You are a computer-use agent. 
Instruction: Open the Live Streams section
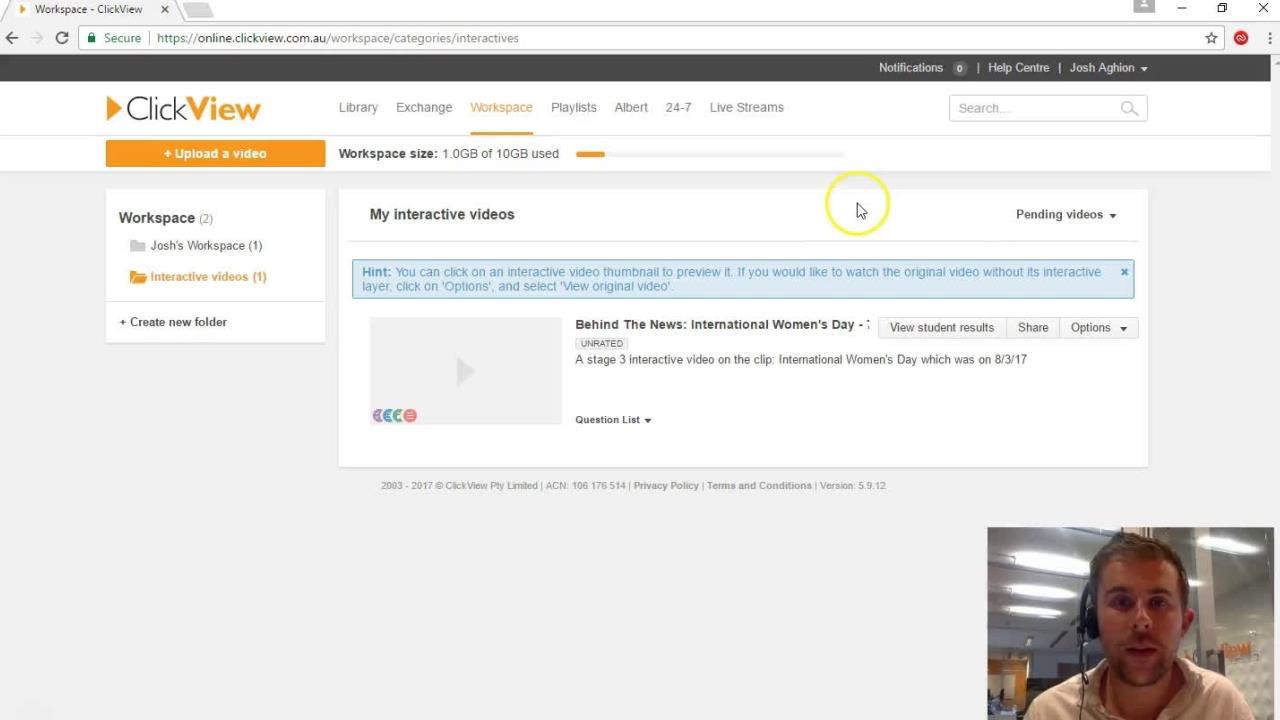pos(746,107)
